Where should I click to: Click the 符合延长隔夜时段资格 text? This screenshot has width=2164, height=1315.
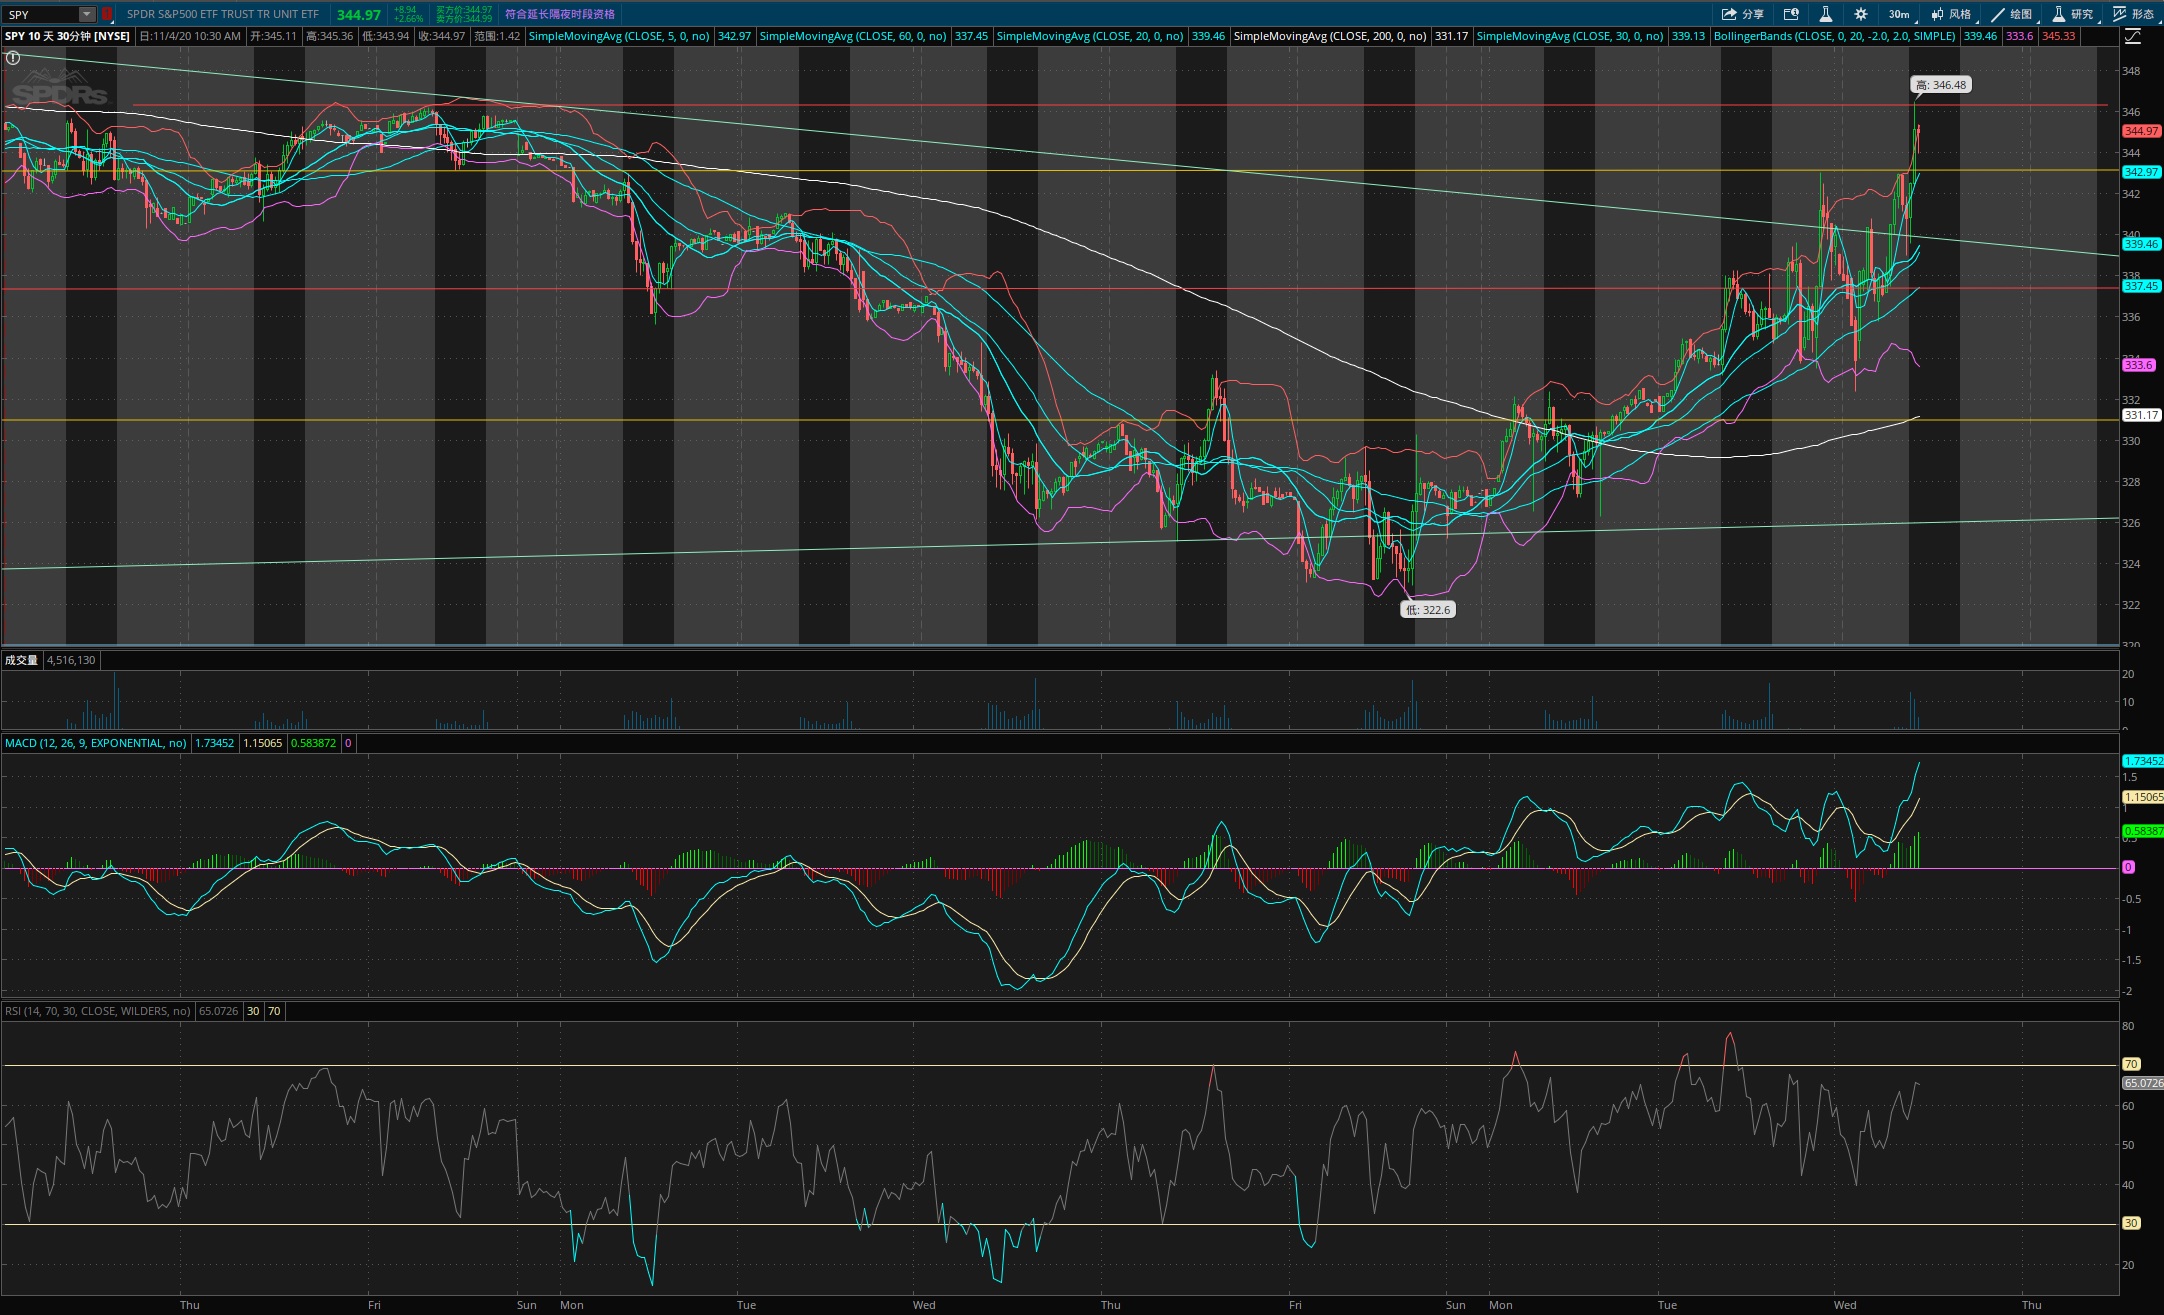560,14
